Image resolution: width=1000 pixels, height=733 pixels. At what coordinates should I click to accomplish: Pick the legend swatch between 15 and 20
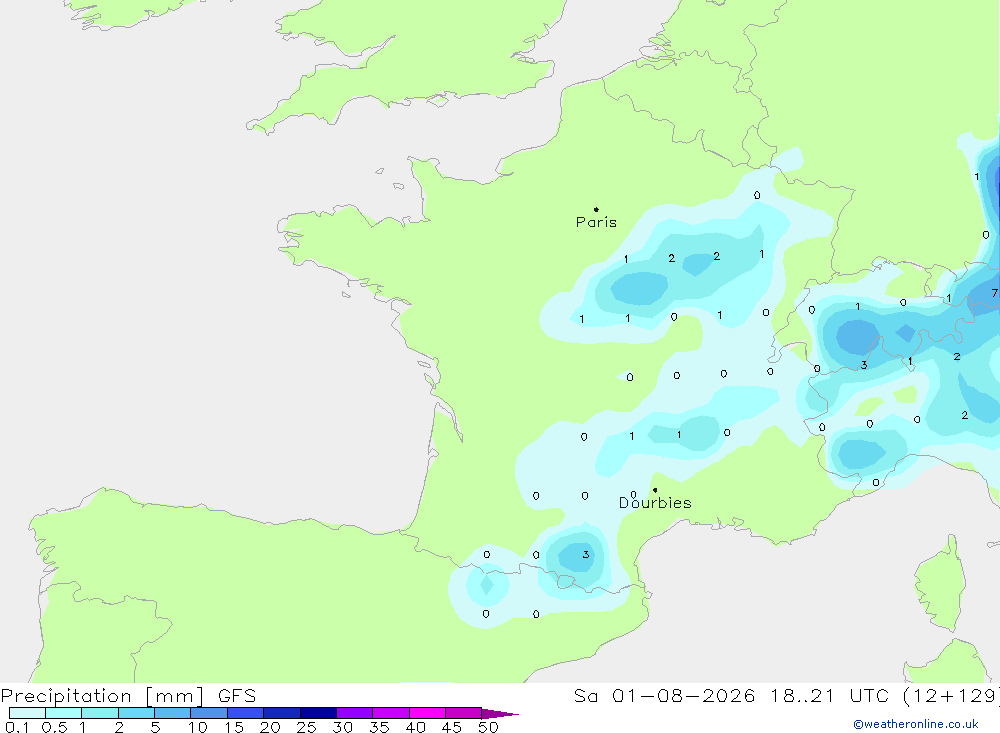coord(245,713)
